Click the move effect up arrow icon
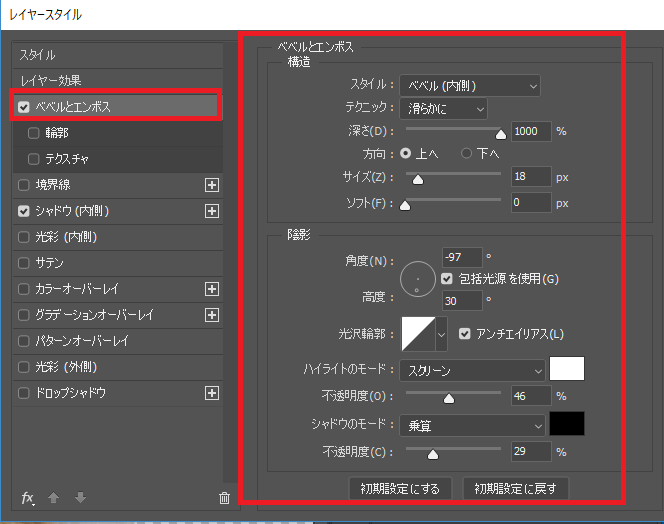This screenshot has width=664, height=524. pyautogui.click(x=53, y=497)
